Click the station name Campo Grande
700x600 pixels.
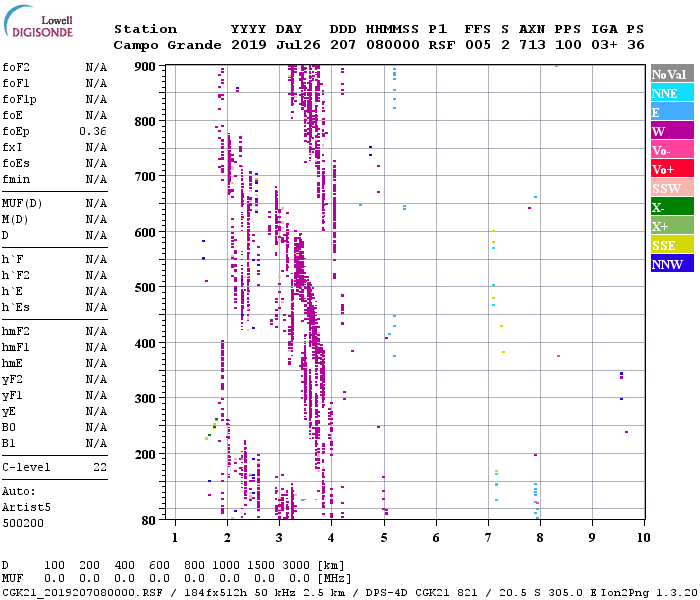coord(167,45)
